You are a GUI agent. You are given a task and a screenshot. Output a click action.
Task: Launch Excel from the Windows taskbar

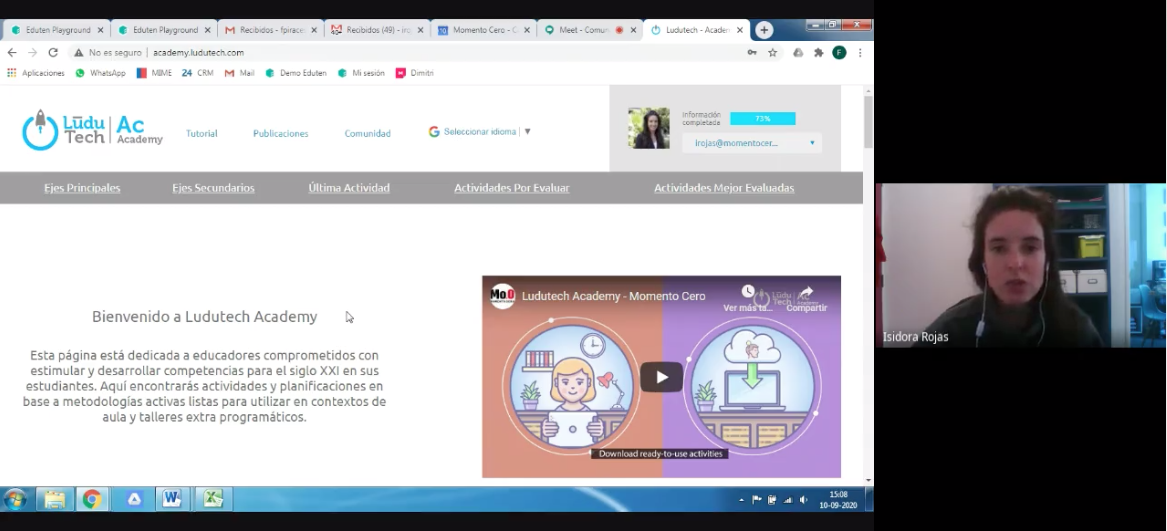[x=212, y=499]
